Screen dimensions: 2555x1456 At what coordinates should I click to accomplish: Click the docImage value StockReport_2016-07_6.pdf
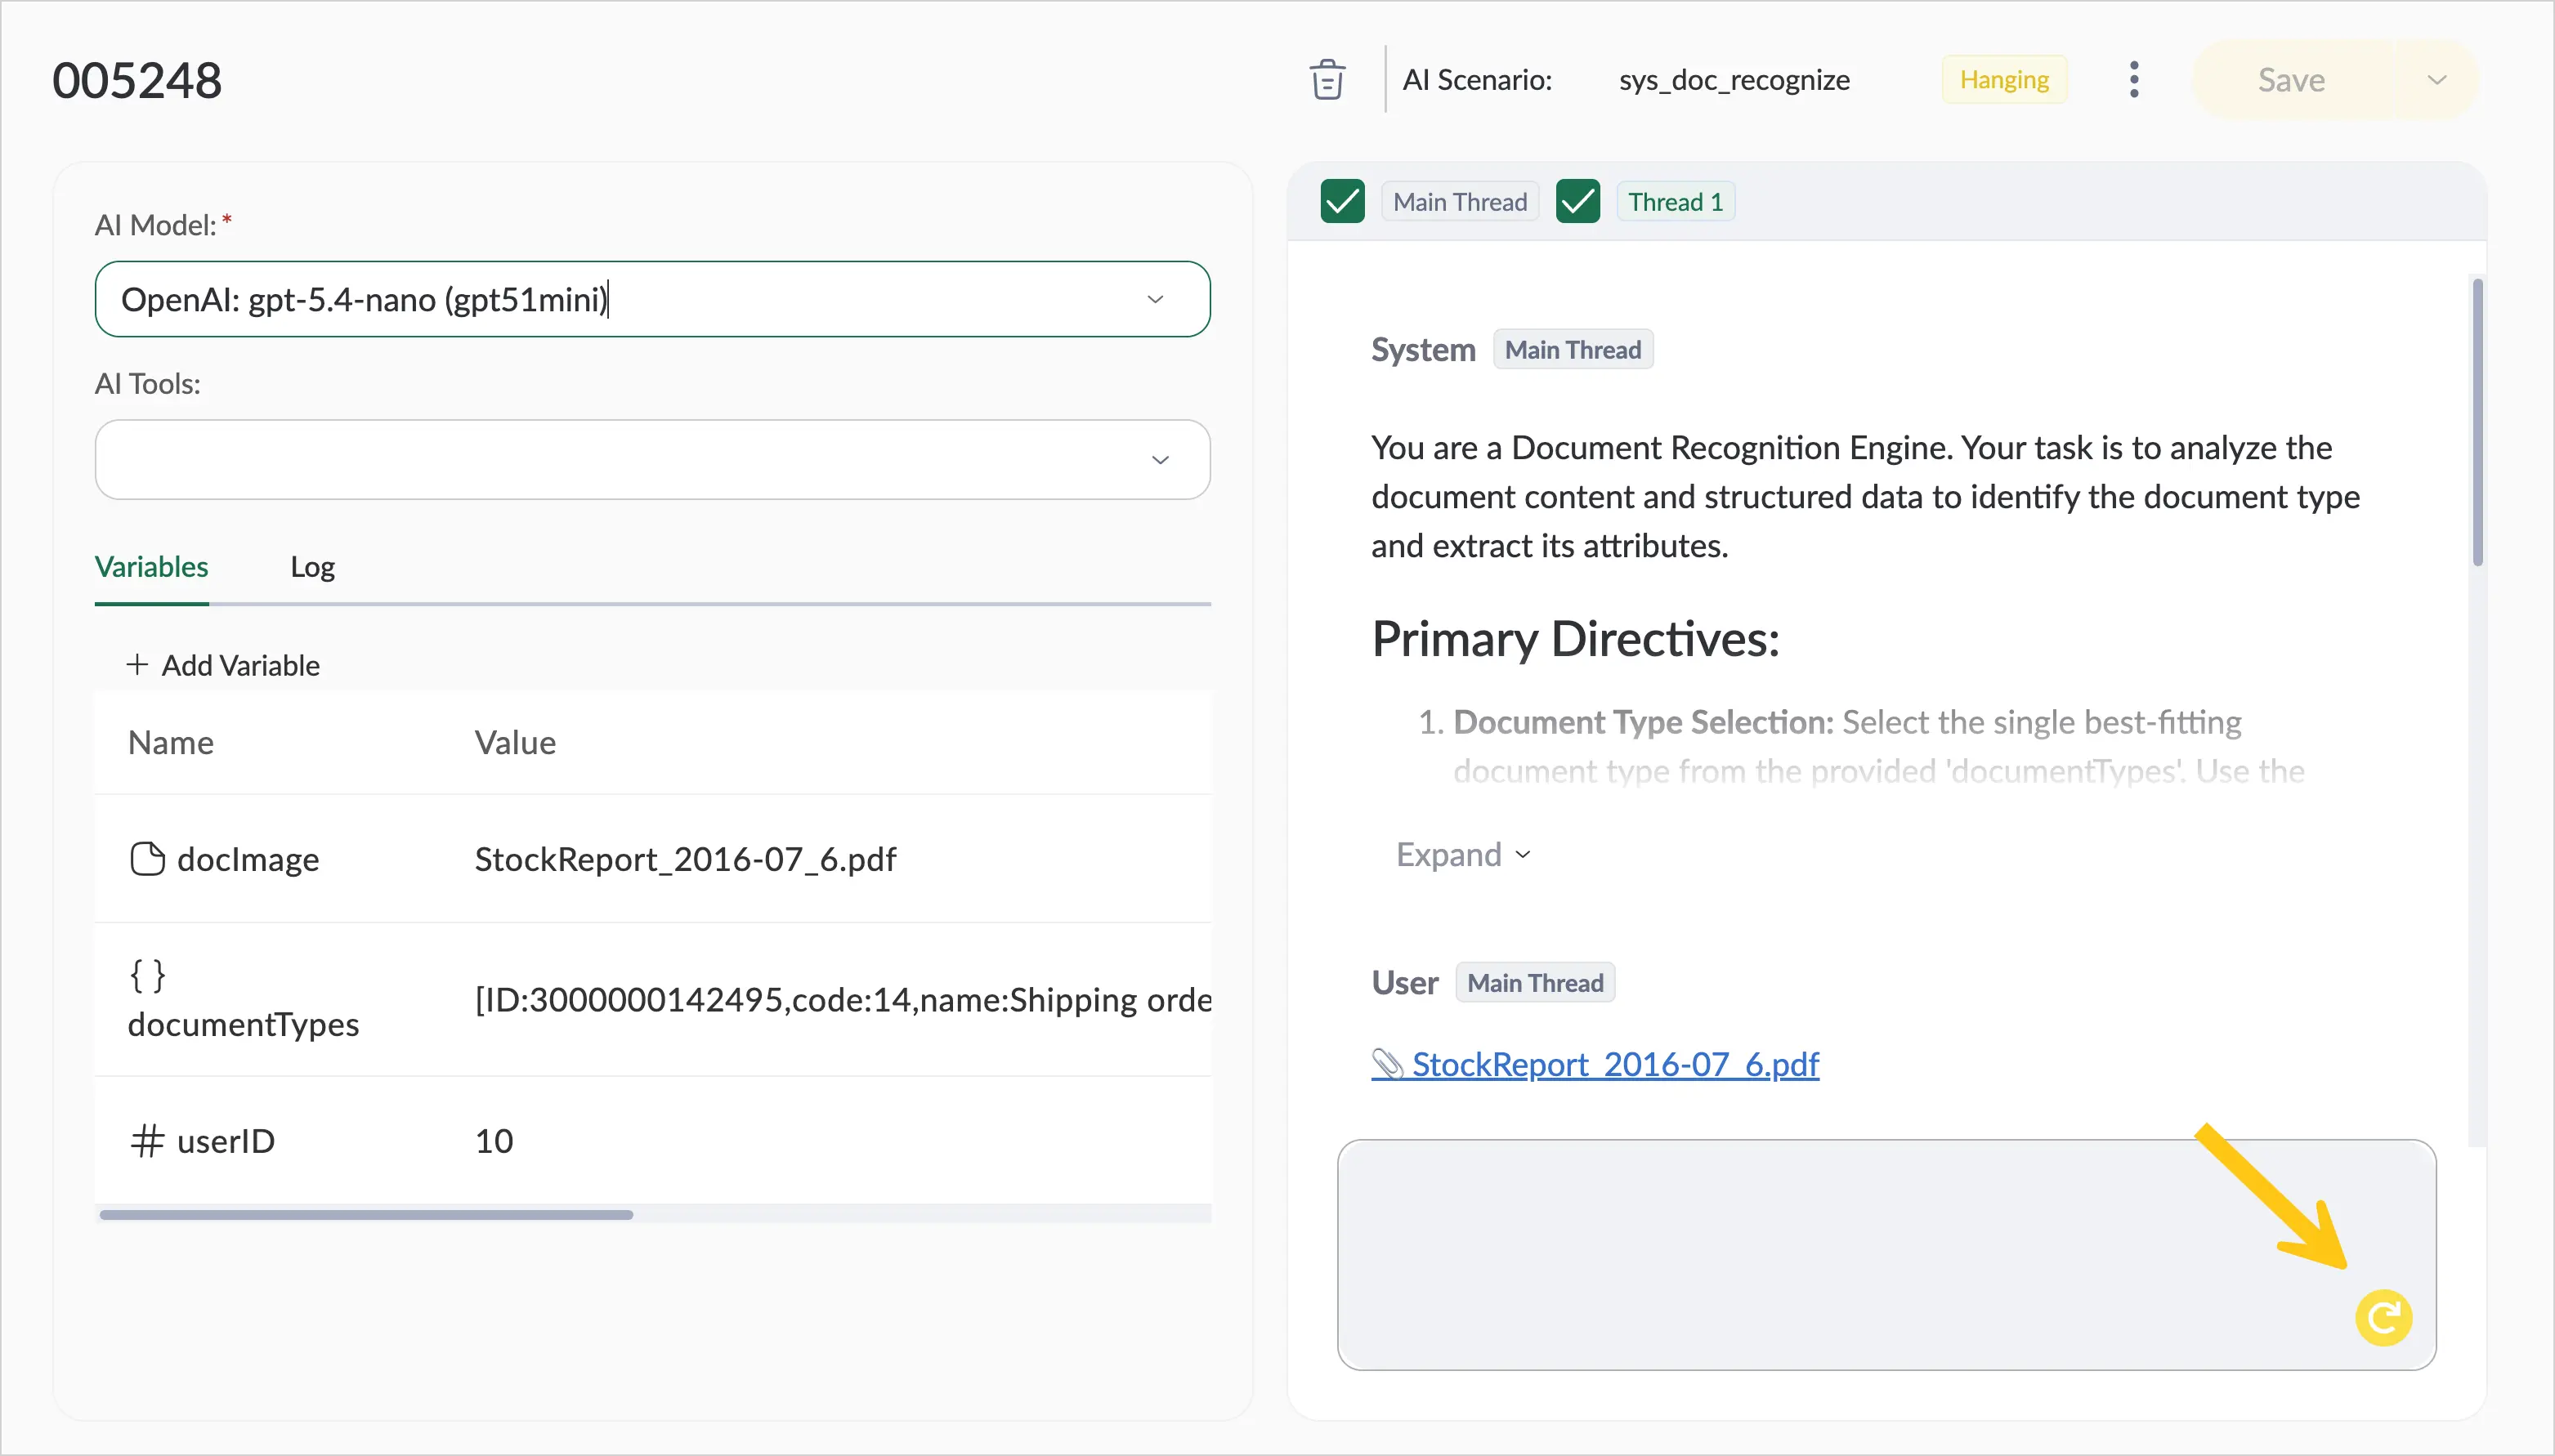[x=685, y=859]
